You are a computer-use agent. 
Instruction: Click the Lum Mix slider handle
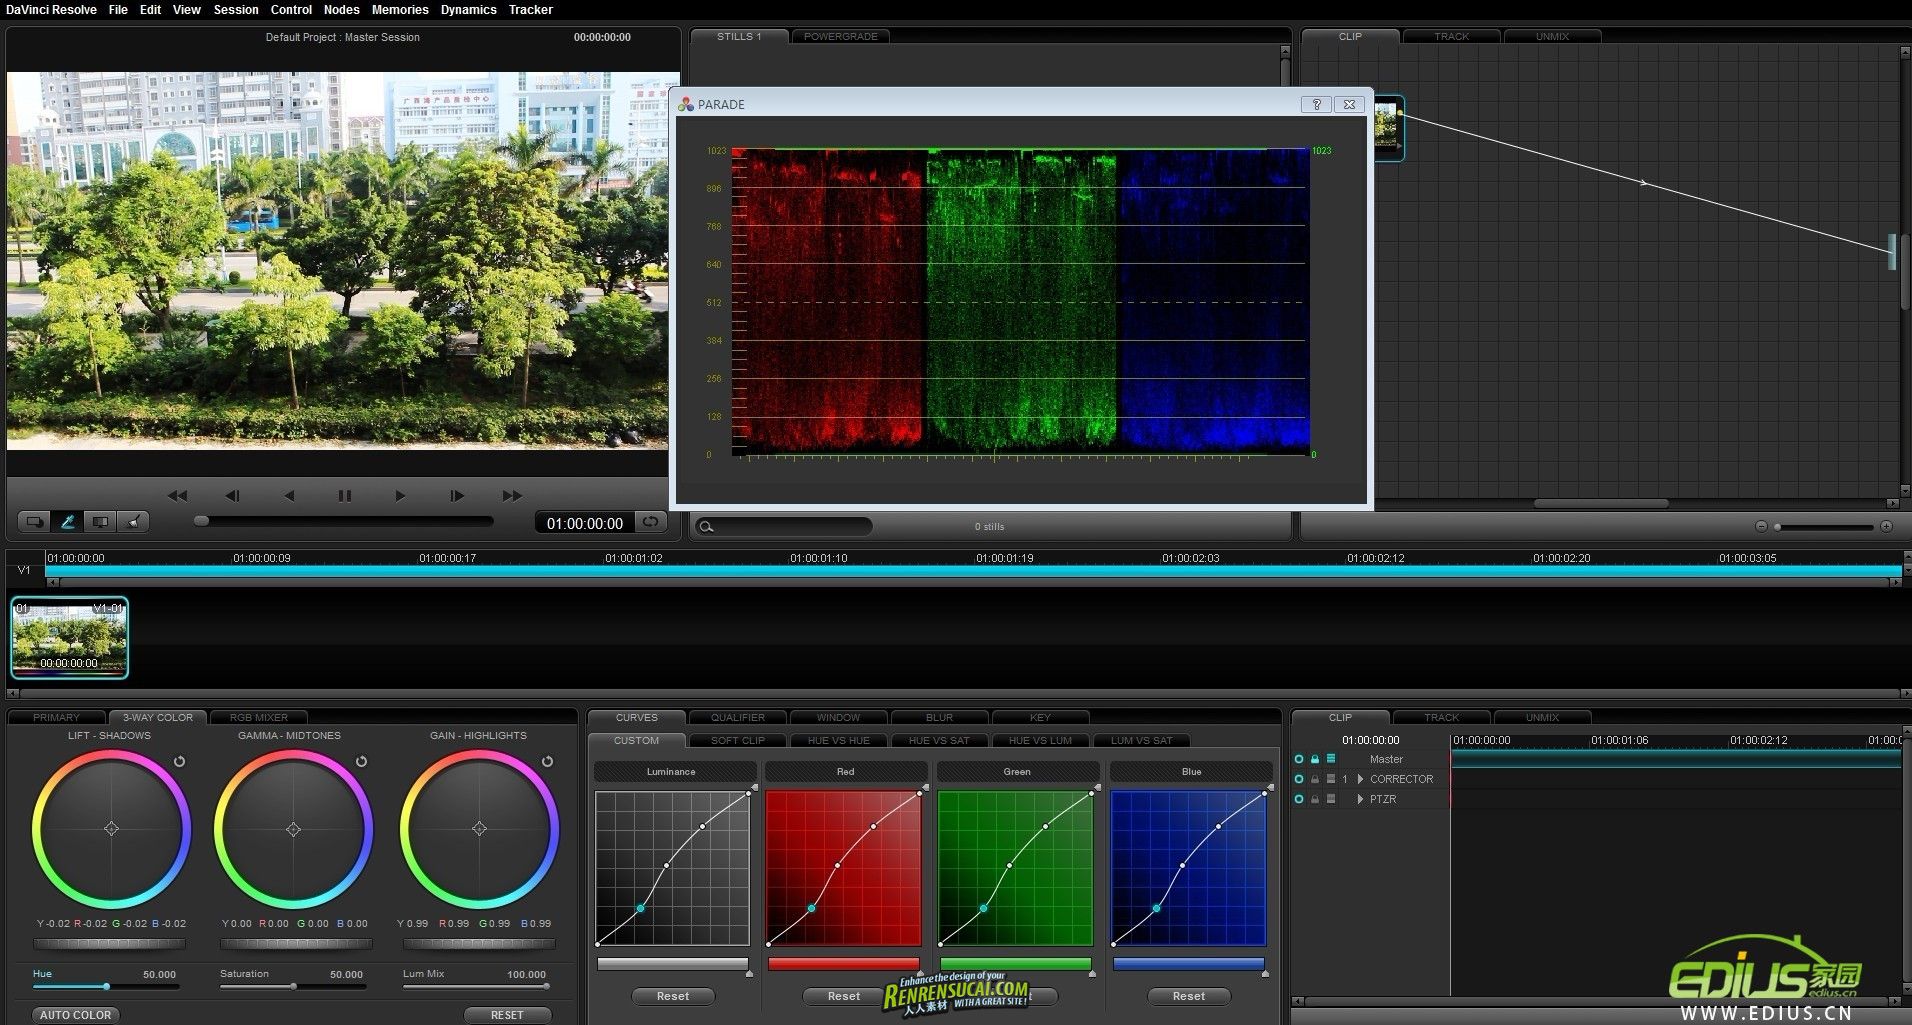(x=546, y=987)
